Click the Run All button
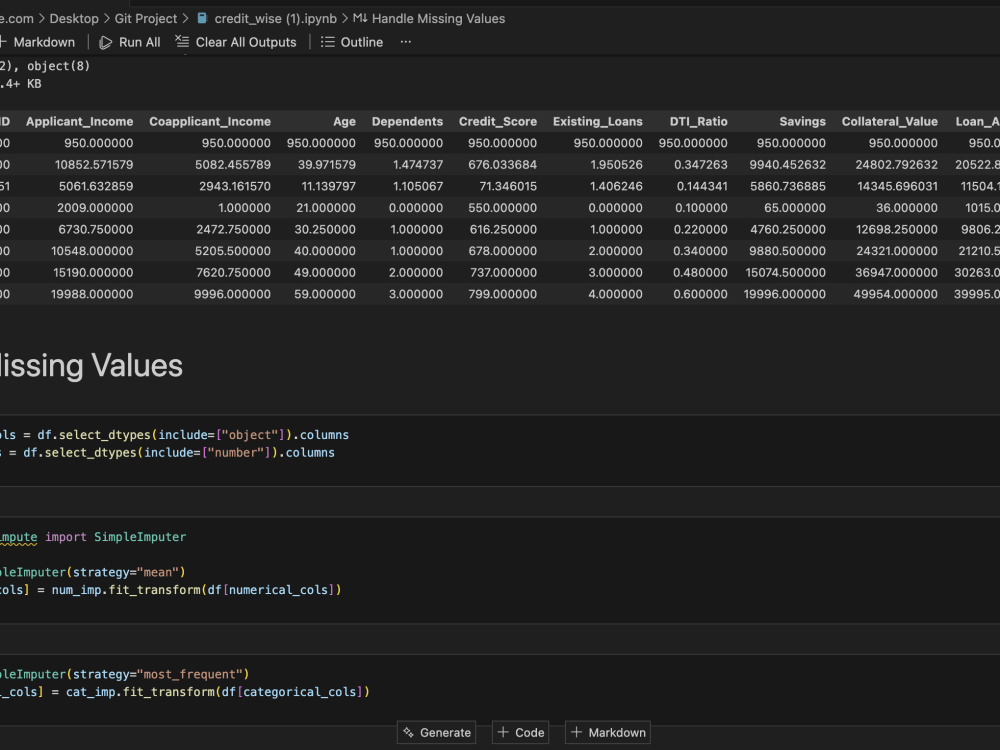 [130, 42]
